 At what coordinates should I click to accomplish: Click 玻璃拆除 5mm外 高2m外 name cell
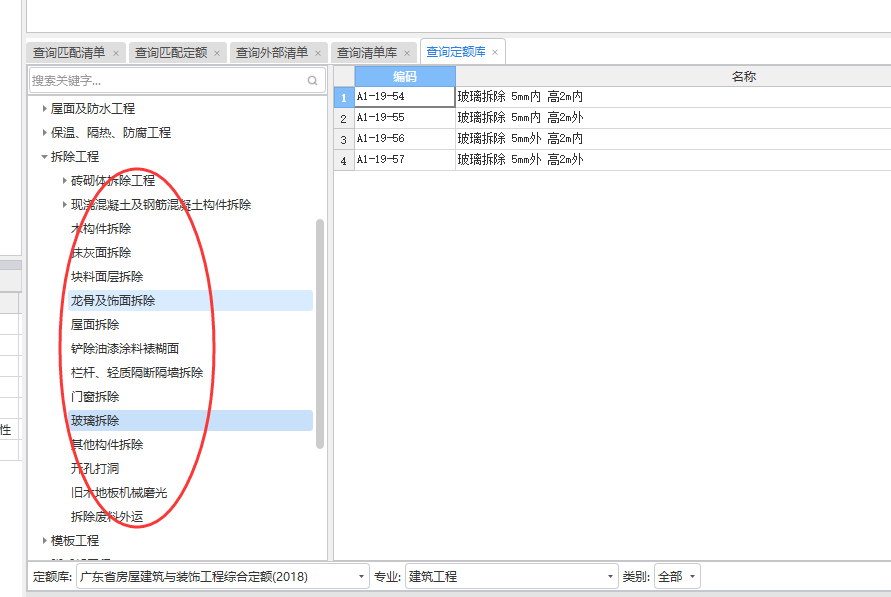click(673, 160)
